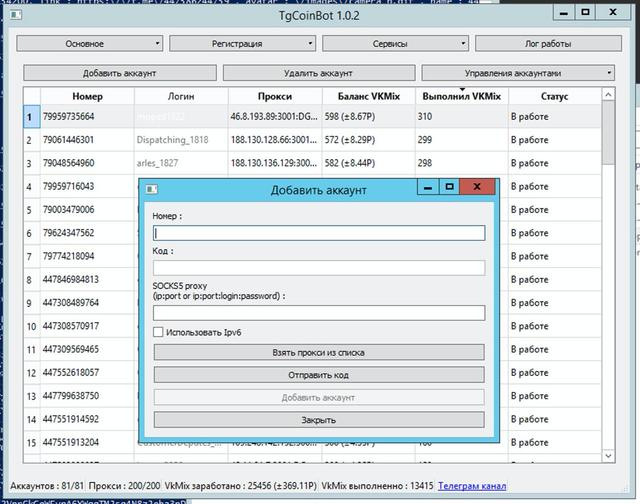Screen dimensions: 640x504
Task: Select number 447552618057 row
Action: pyautogui.click(x=87, y=372)
